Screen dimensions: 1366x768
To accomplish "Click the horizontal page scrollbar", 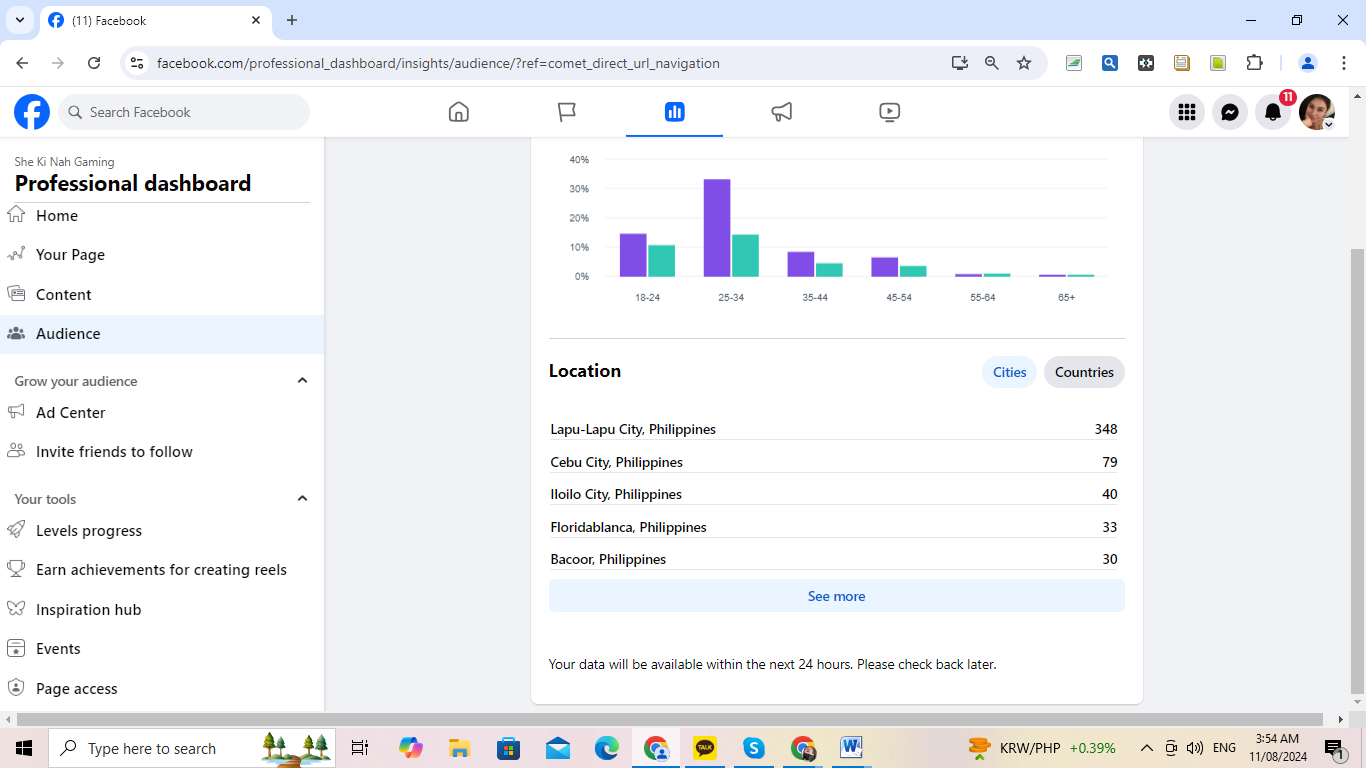I will coord(670,719).
